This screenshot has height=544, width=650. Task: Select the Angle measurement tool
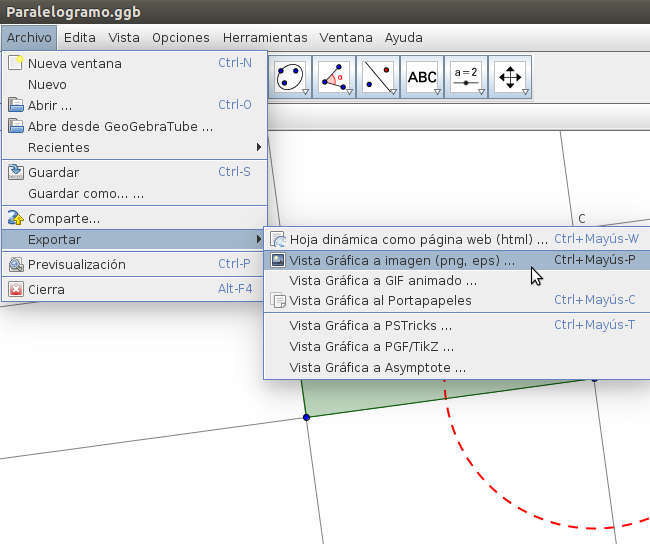pos(334,77)
